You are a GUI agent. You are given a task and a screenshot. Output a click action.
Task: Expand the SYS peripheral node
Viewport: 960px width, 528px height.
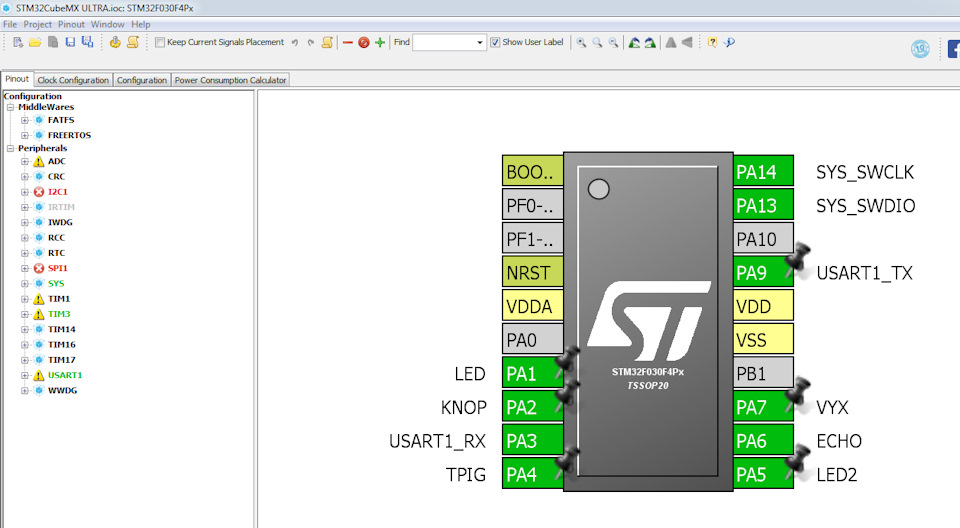pyautogui.click(x=24, y=284)
